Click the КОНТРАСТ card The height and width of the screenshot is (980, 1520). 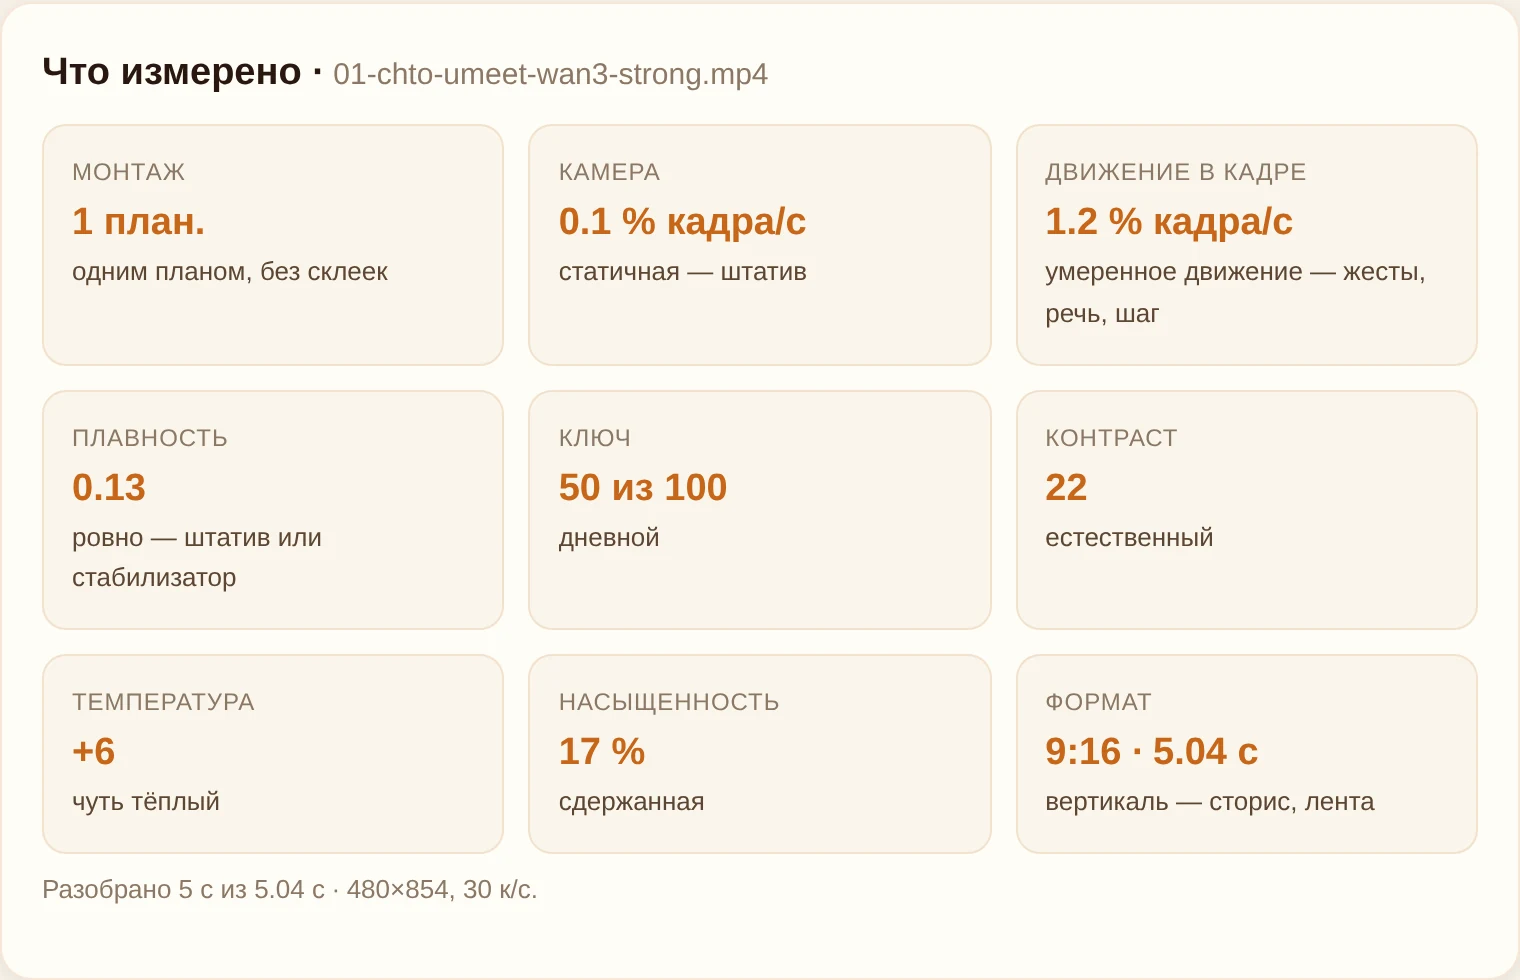[x=1247, y=510]
